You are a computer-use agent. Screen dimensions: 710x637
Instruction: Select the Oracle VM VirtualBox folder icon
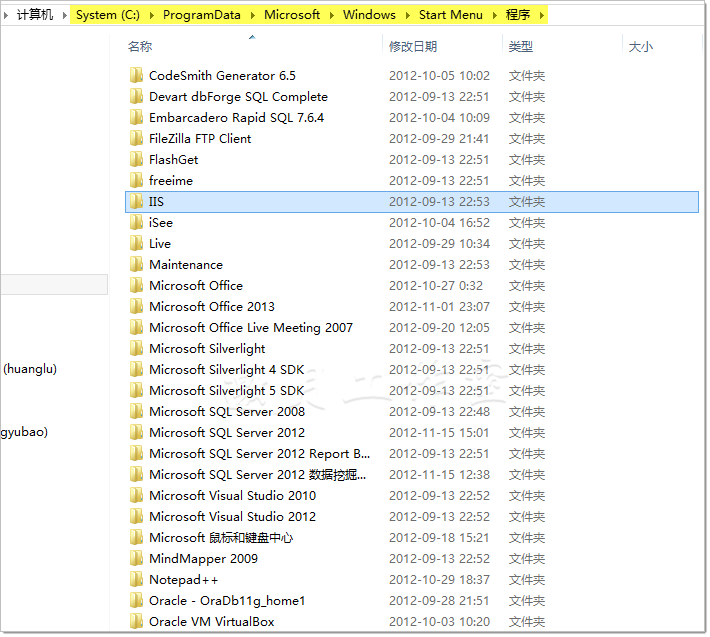pos(136,622)
